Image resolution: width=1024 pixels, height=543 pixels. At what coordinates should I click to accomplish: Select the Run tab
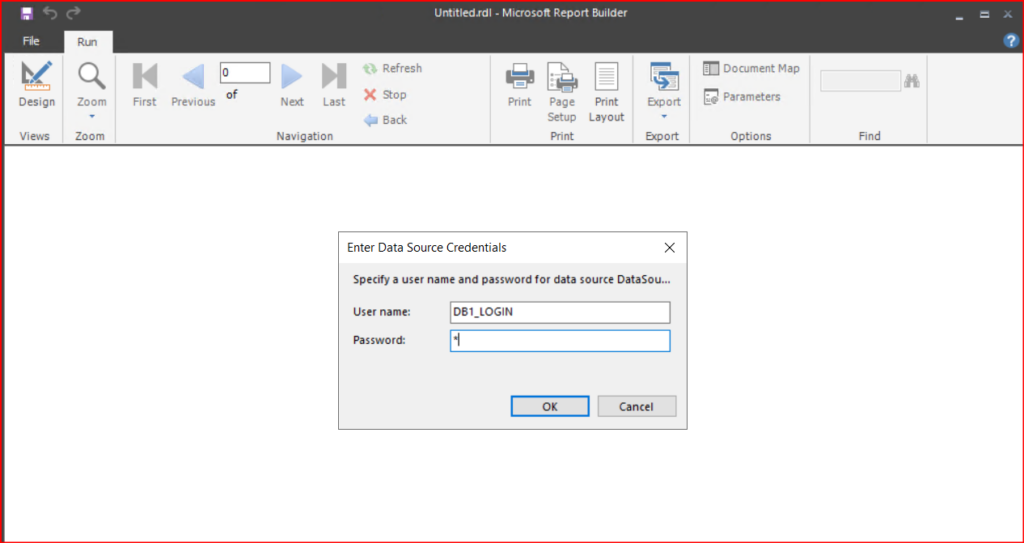point(88,42)
